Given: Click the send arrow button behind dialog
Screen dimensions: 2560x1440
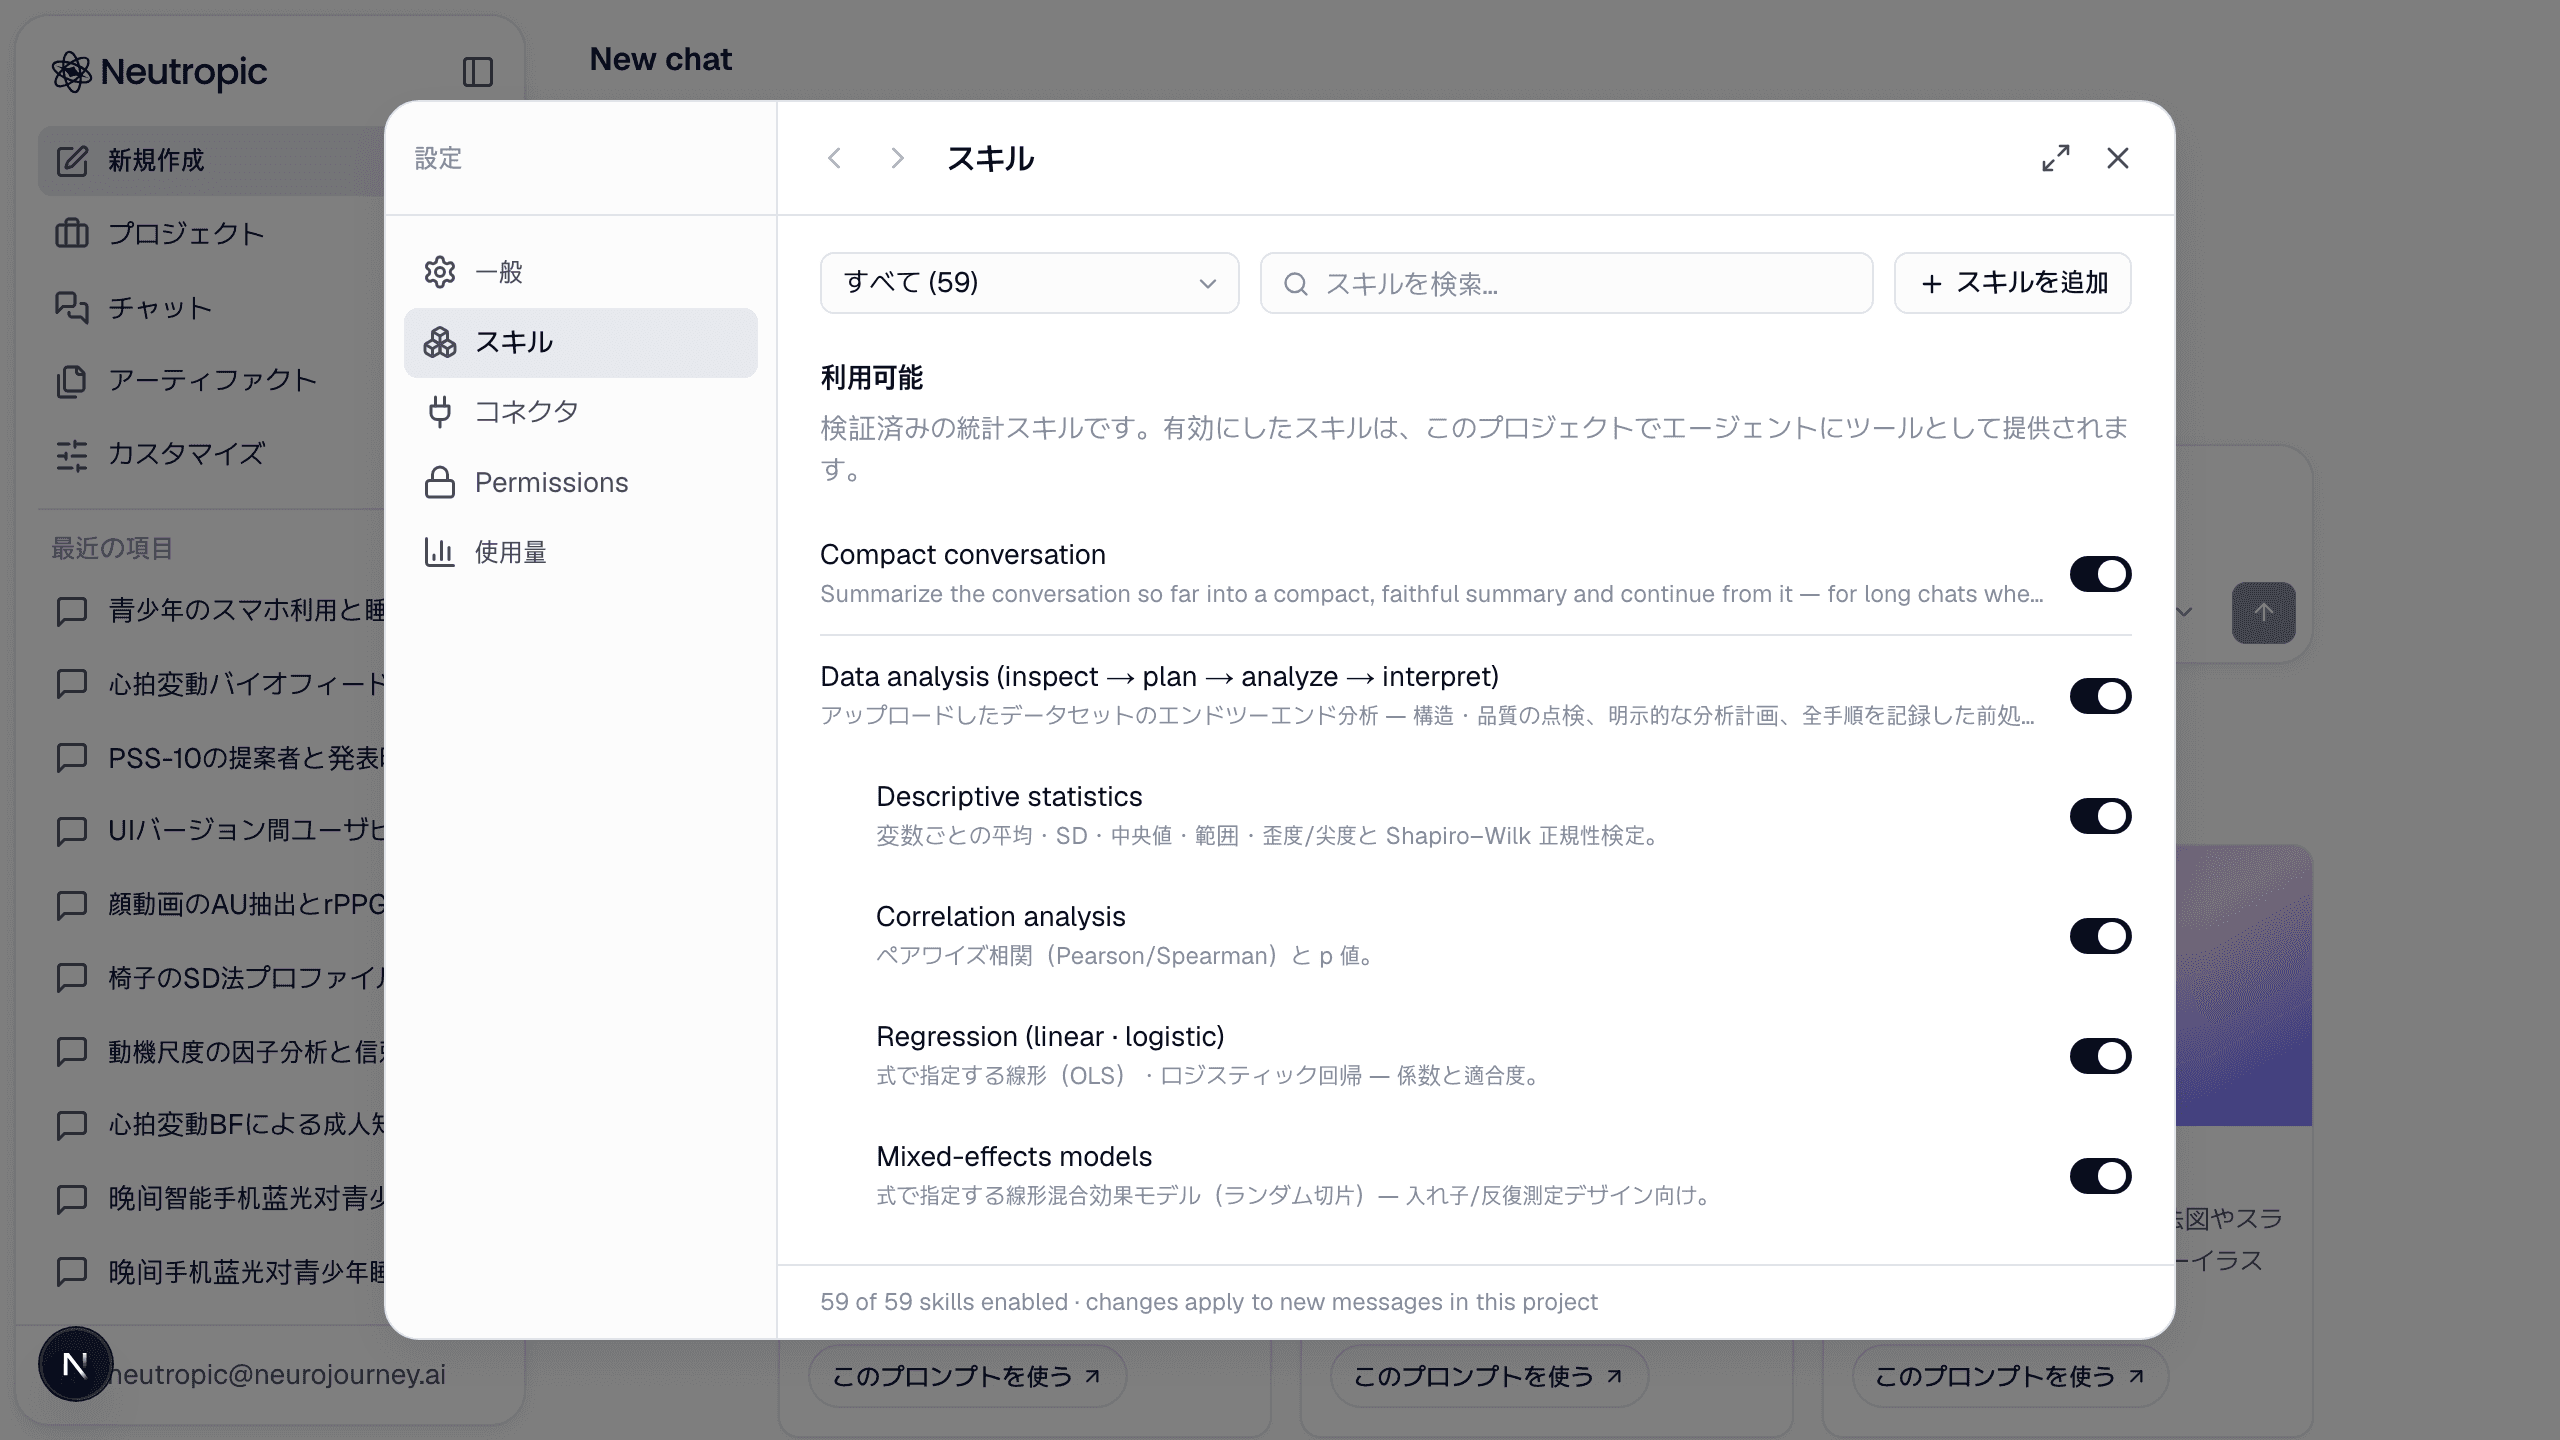Looking at the screenshot, I should point(2264,612).
